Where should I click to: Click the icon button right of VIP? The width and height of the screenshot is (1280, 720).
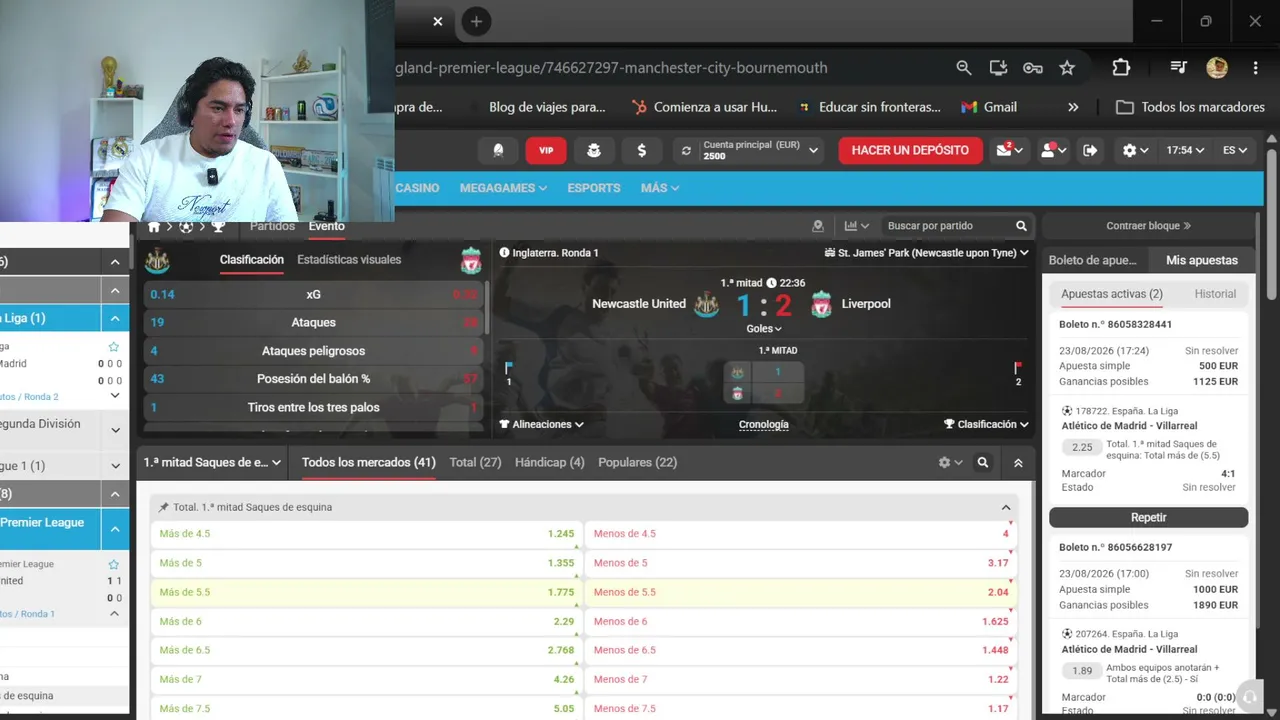pos(594,150)
